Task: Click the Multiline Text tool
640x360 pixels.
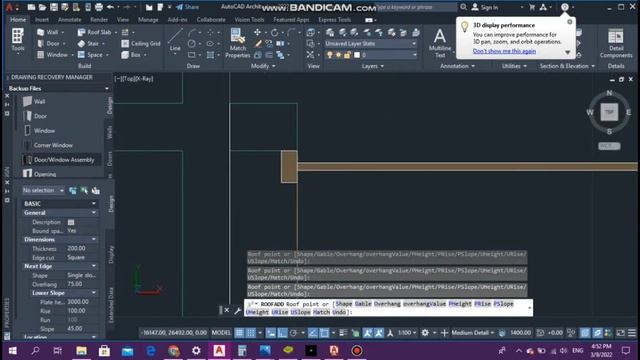Action: click(x=440, y=43)
